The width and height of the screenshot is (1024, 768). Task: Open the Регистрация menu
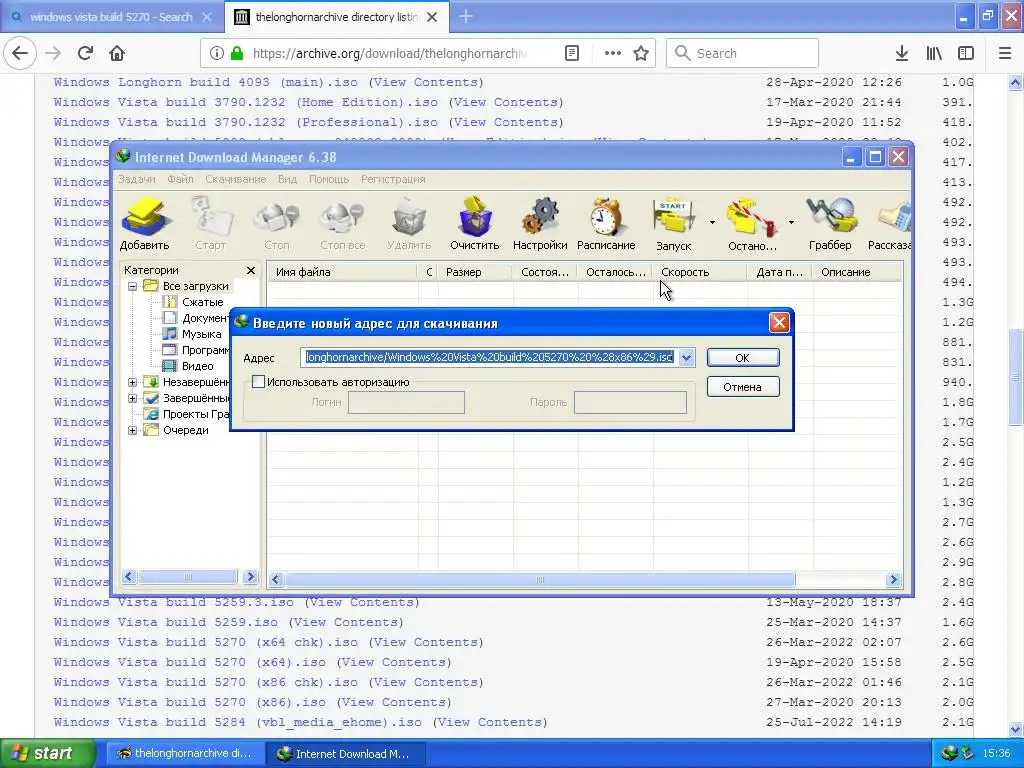(x=393, y=179)
